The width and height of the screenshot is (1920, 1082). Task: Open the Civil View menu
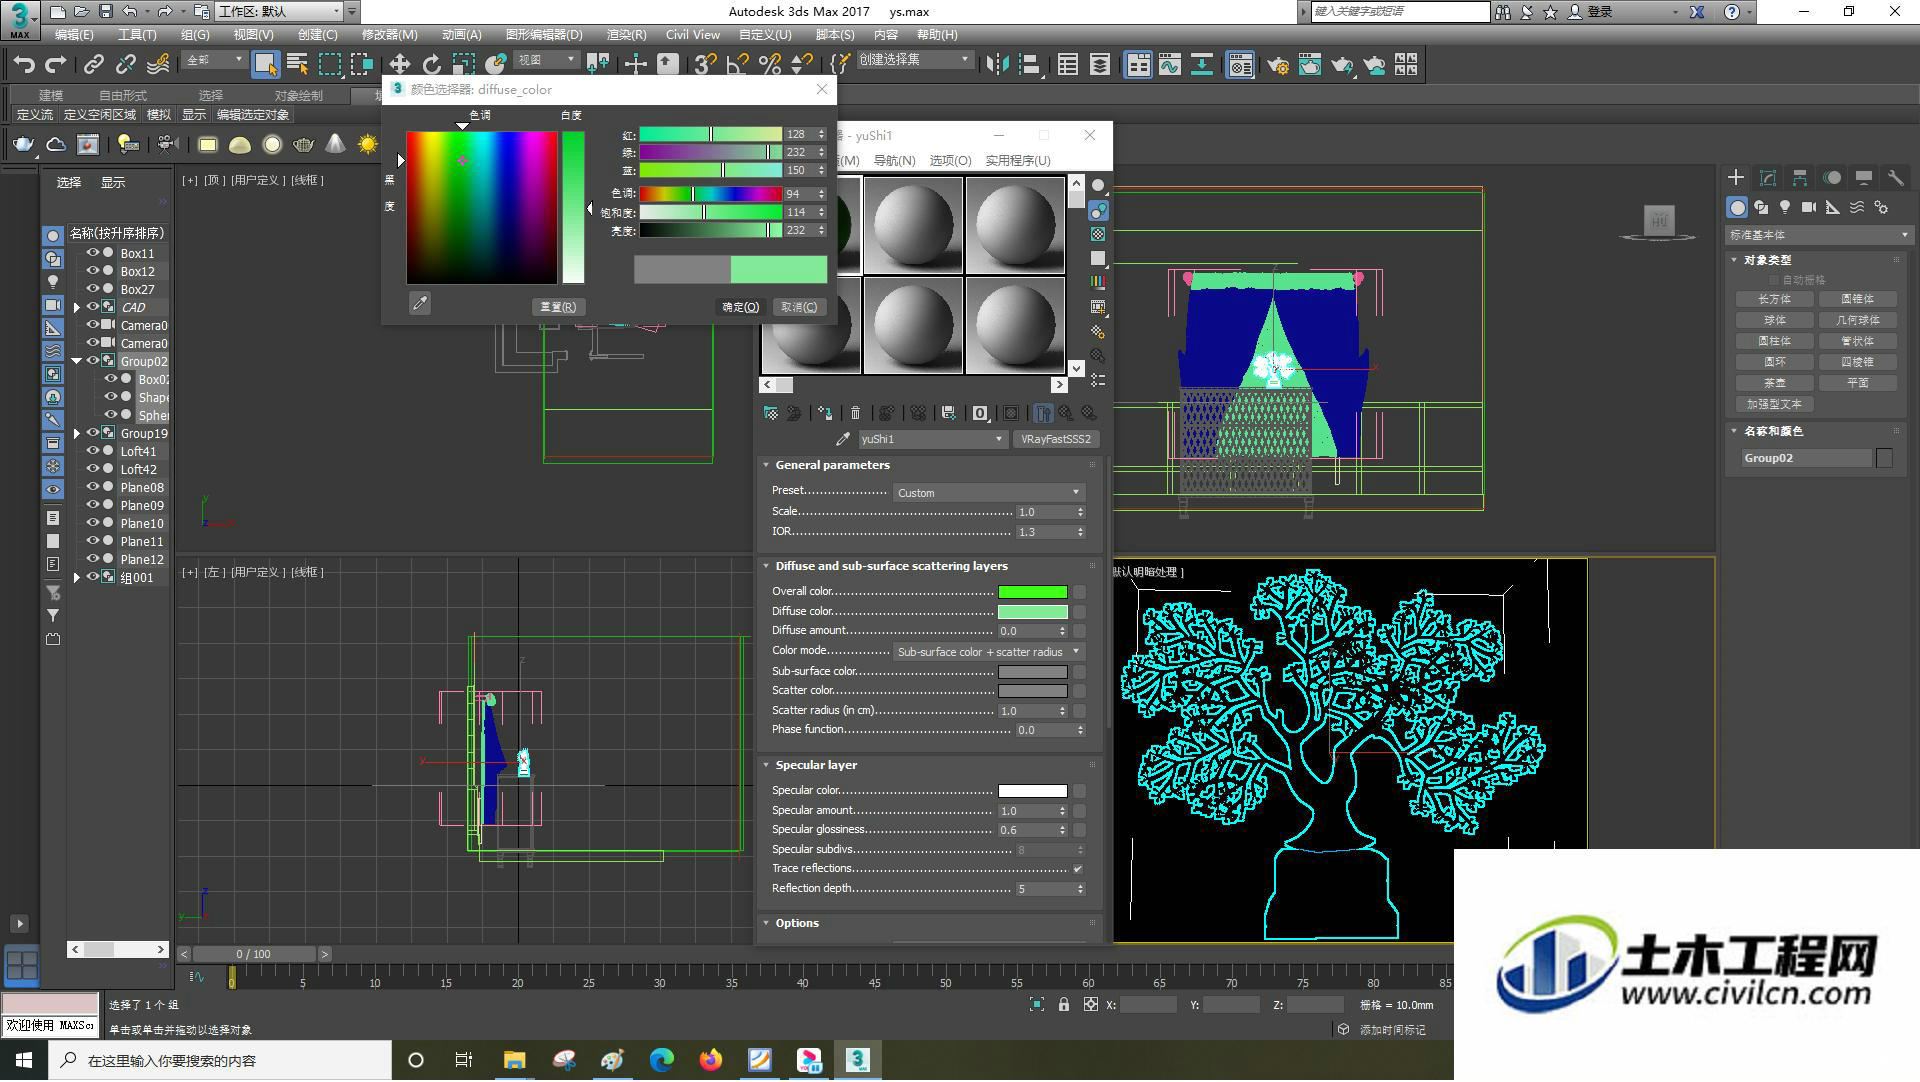click(693, 35)
